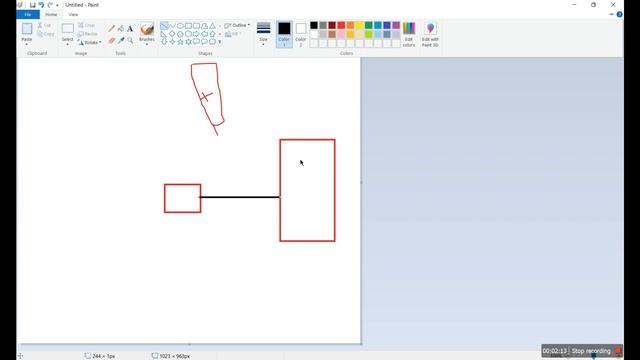Switch to the Home tab
This screenshot has height=360, width=640.
51,15
